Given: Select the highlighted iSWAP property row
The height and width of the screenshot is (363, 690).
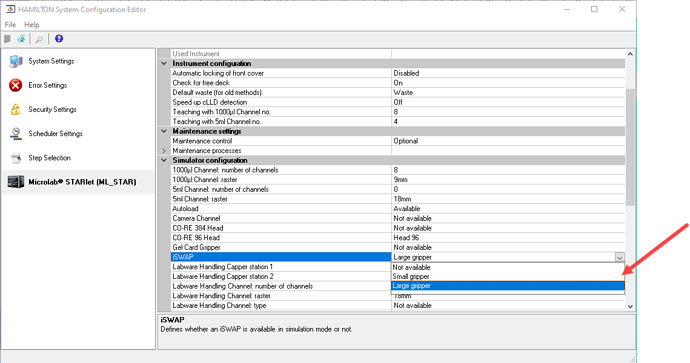Looking at the screenshot, I should click(281, 257).
